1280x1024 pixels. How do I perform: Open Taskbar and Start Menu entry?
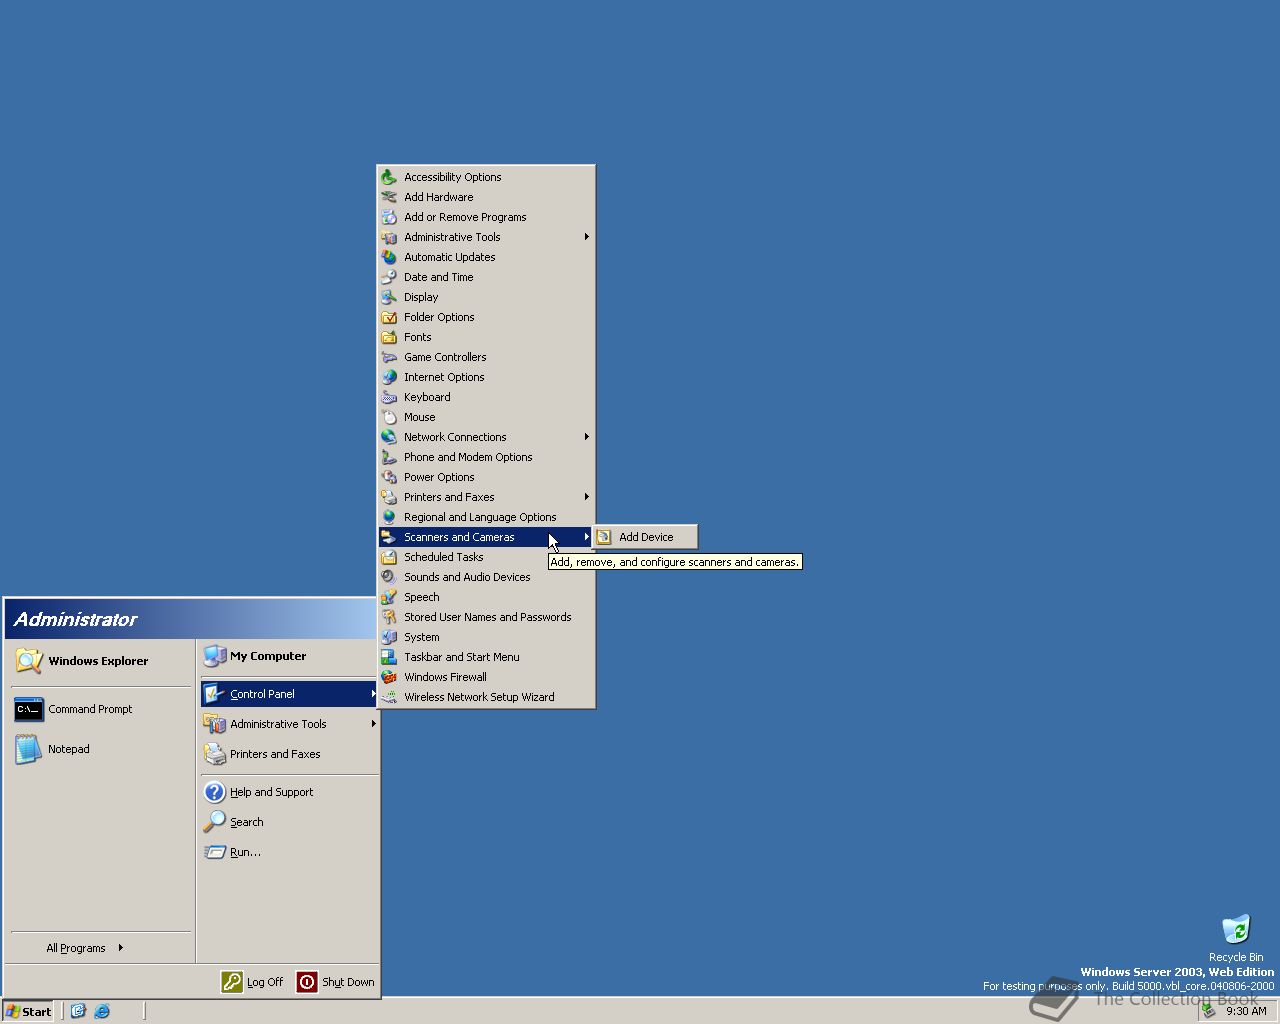click(x=486, y=657)
